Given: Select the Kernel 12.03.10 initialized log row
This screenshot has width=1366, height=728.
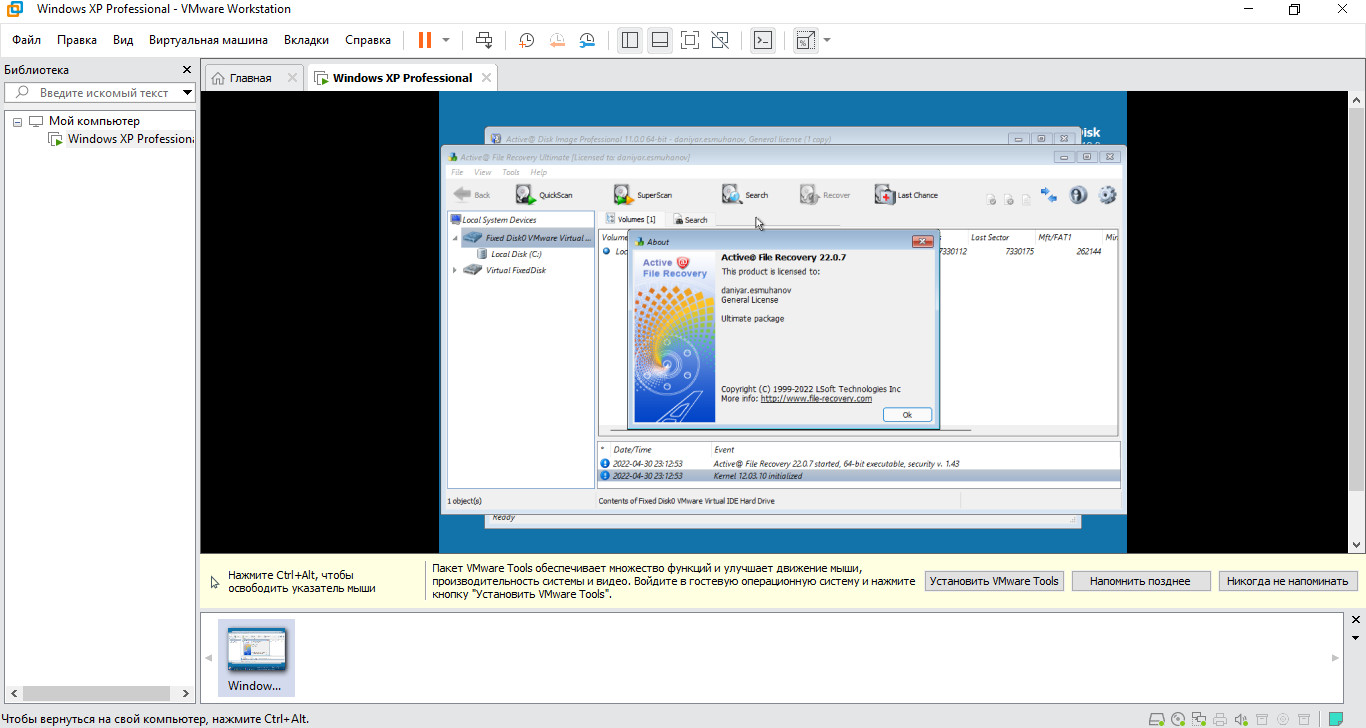Looking at the screenshot, I should pos(858,476).
